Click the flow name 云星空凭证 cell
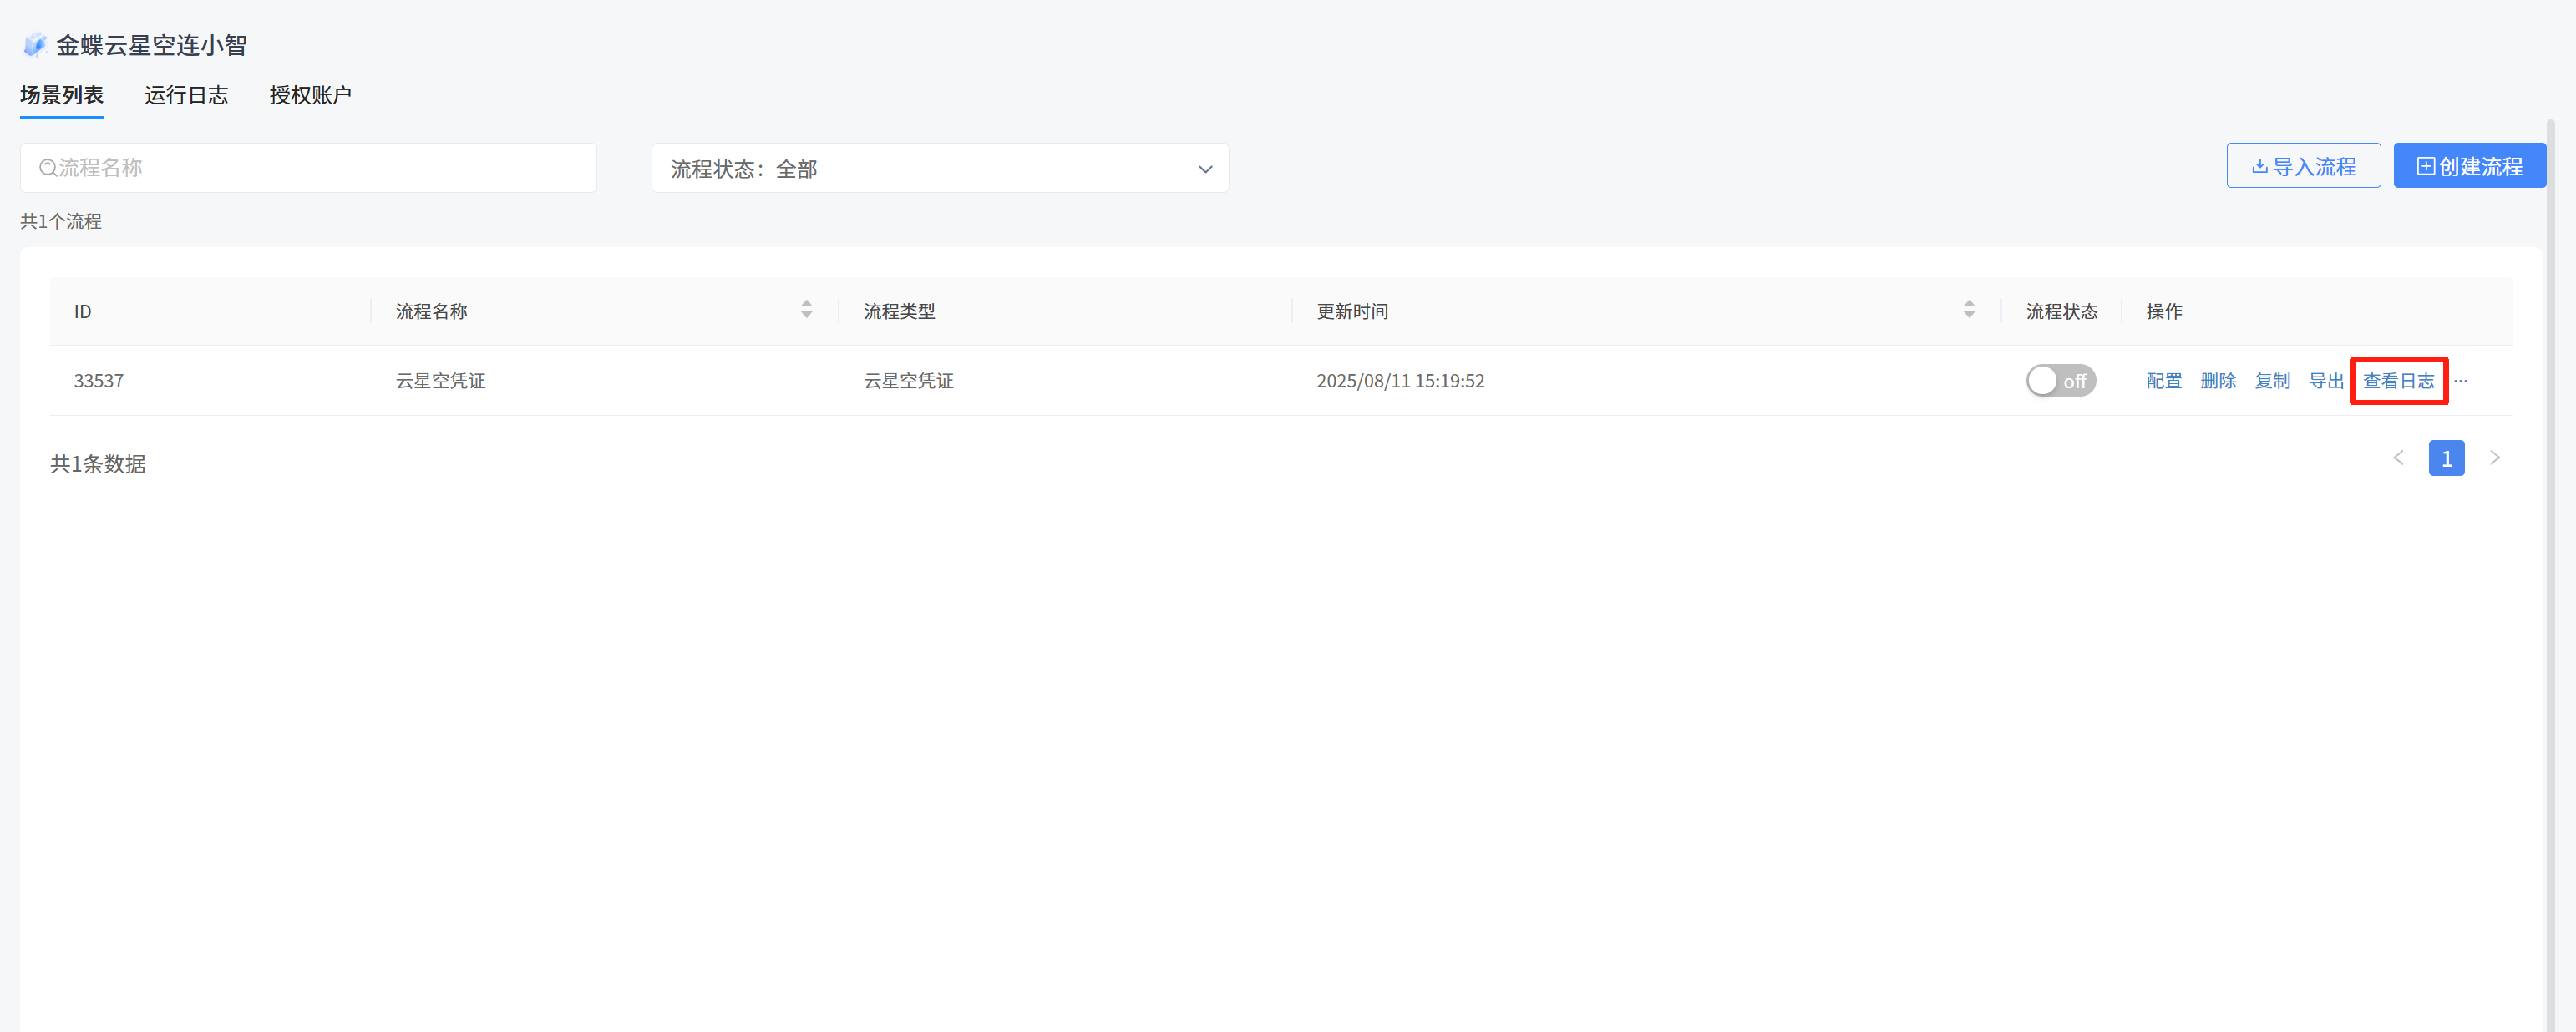This screenshot has height=1032, width=2576. 441,381
